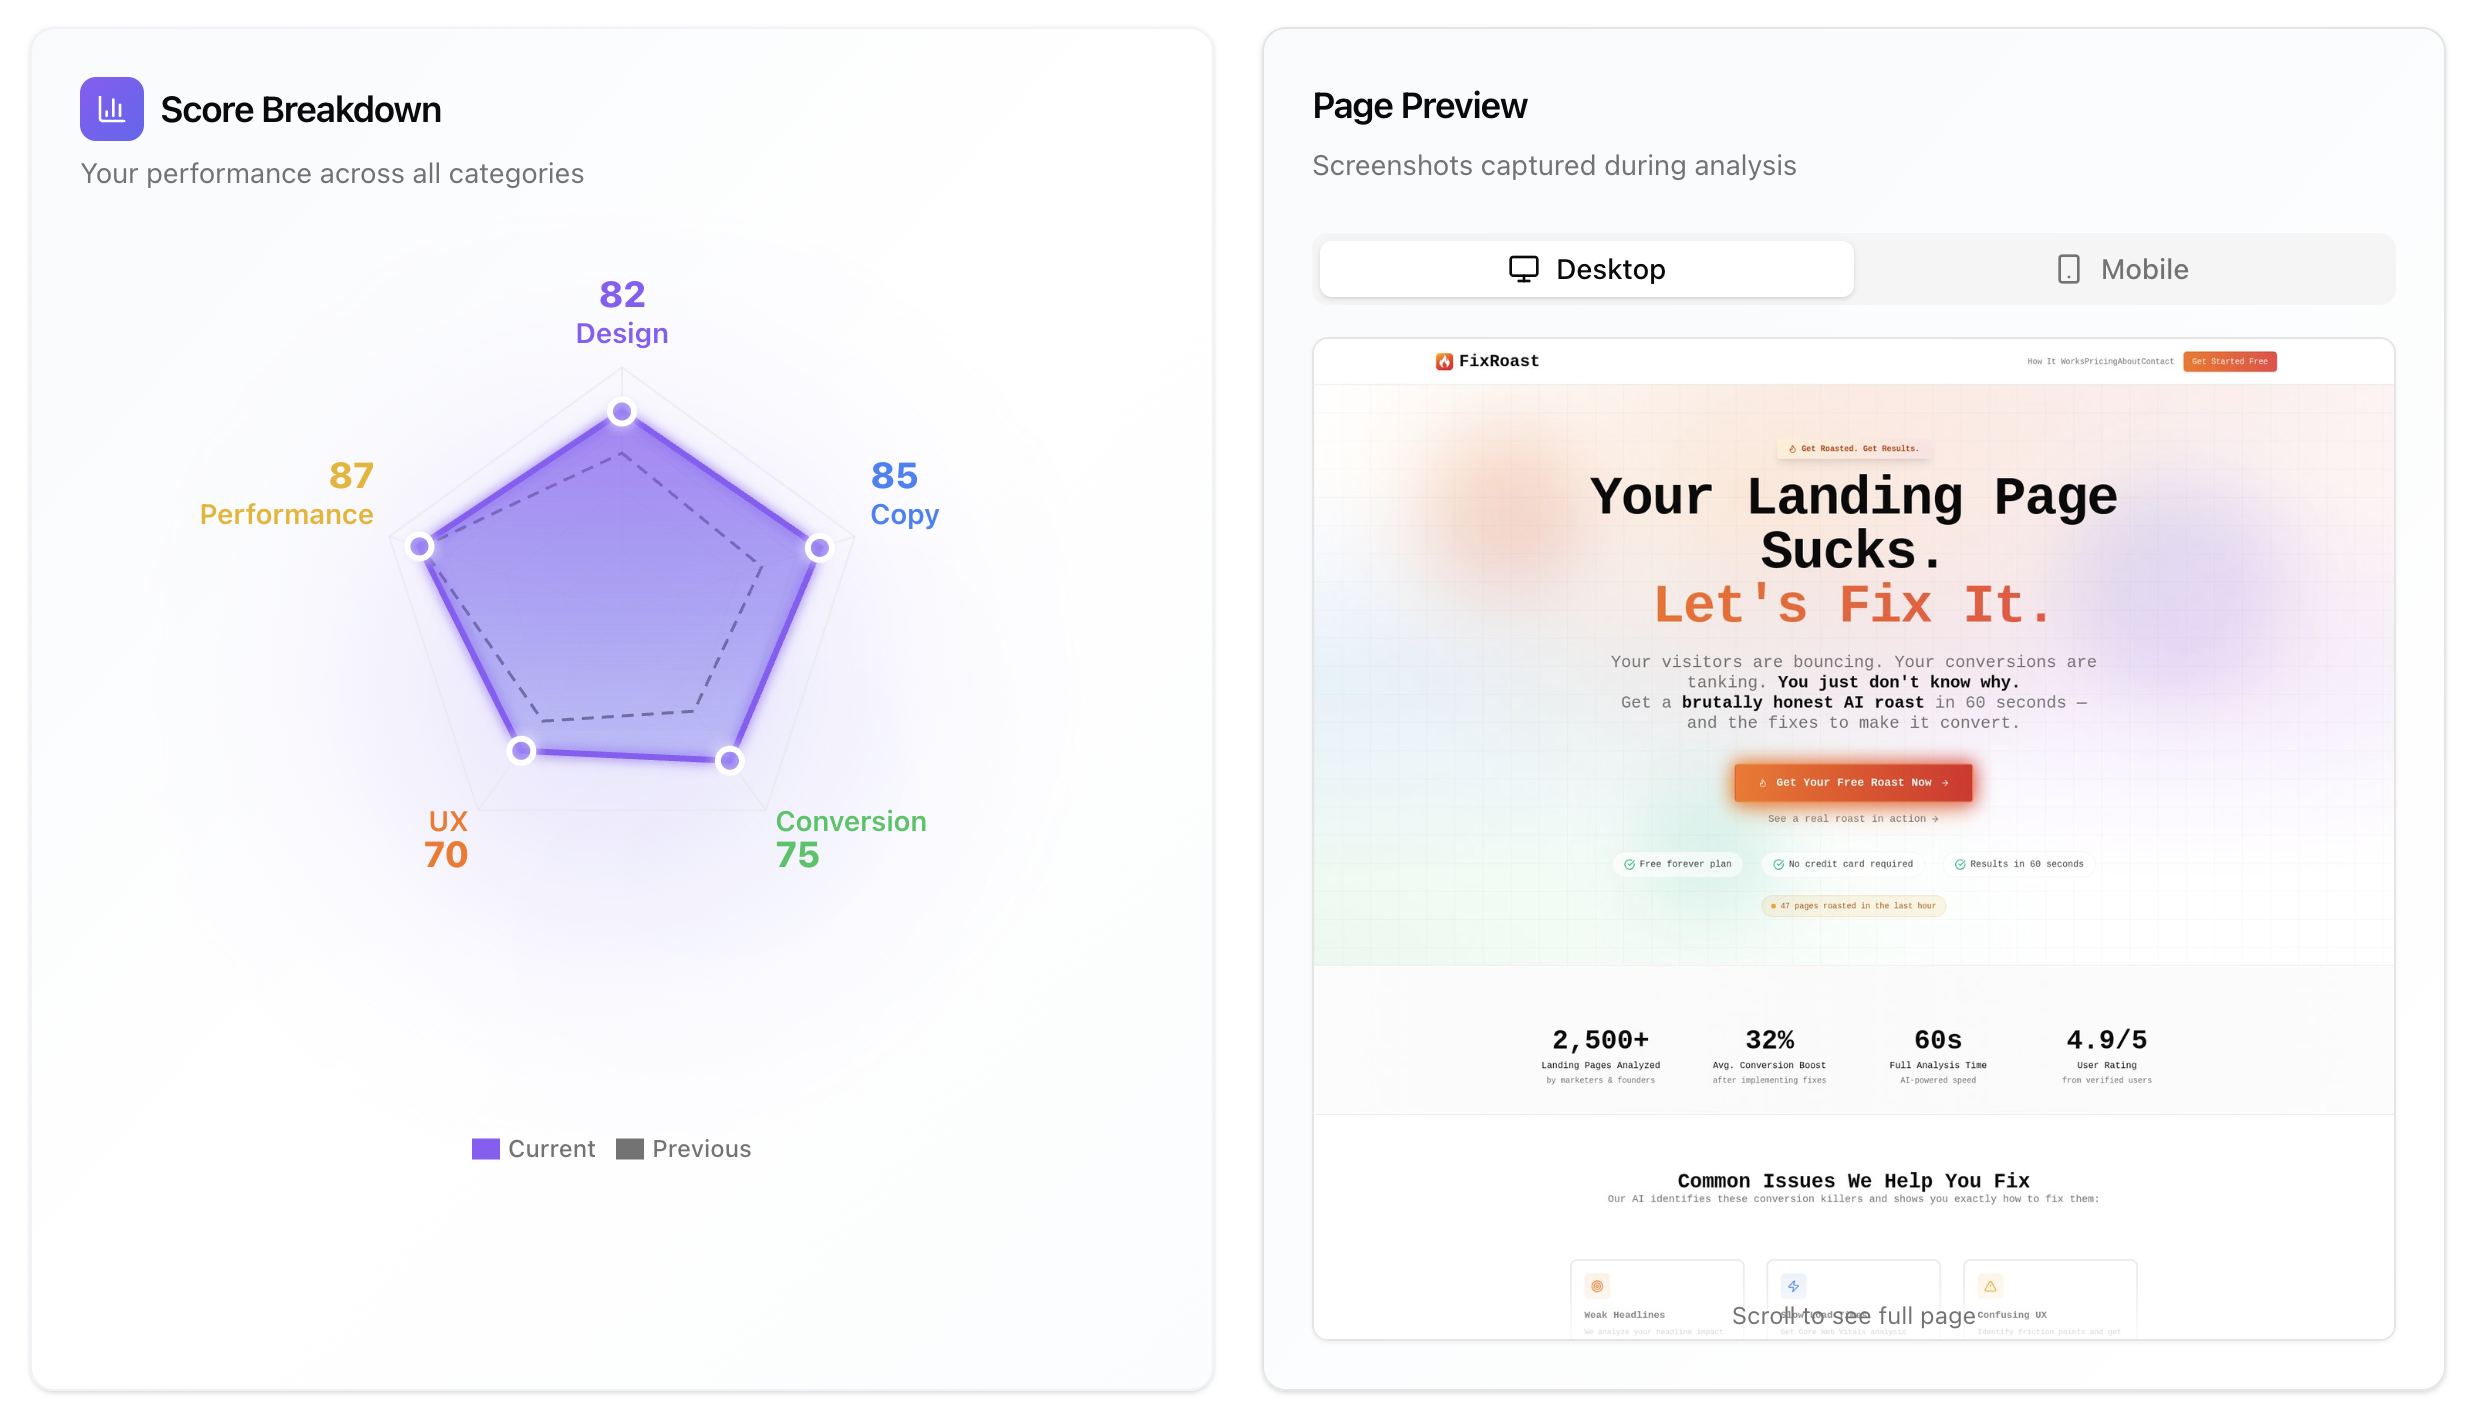Switch to the Mobile preview tab
Image resolution: width=2468 pixels, height=1420 pixels.
tap(2123, 269)
